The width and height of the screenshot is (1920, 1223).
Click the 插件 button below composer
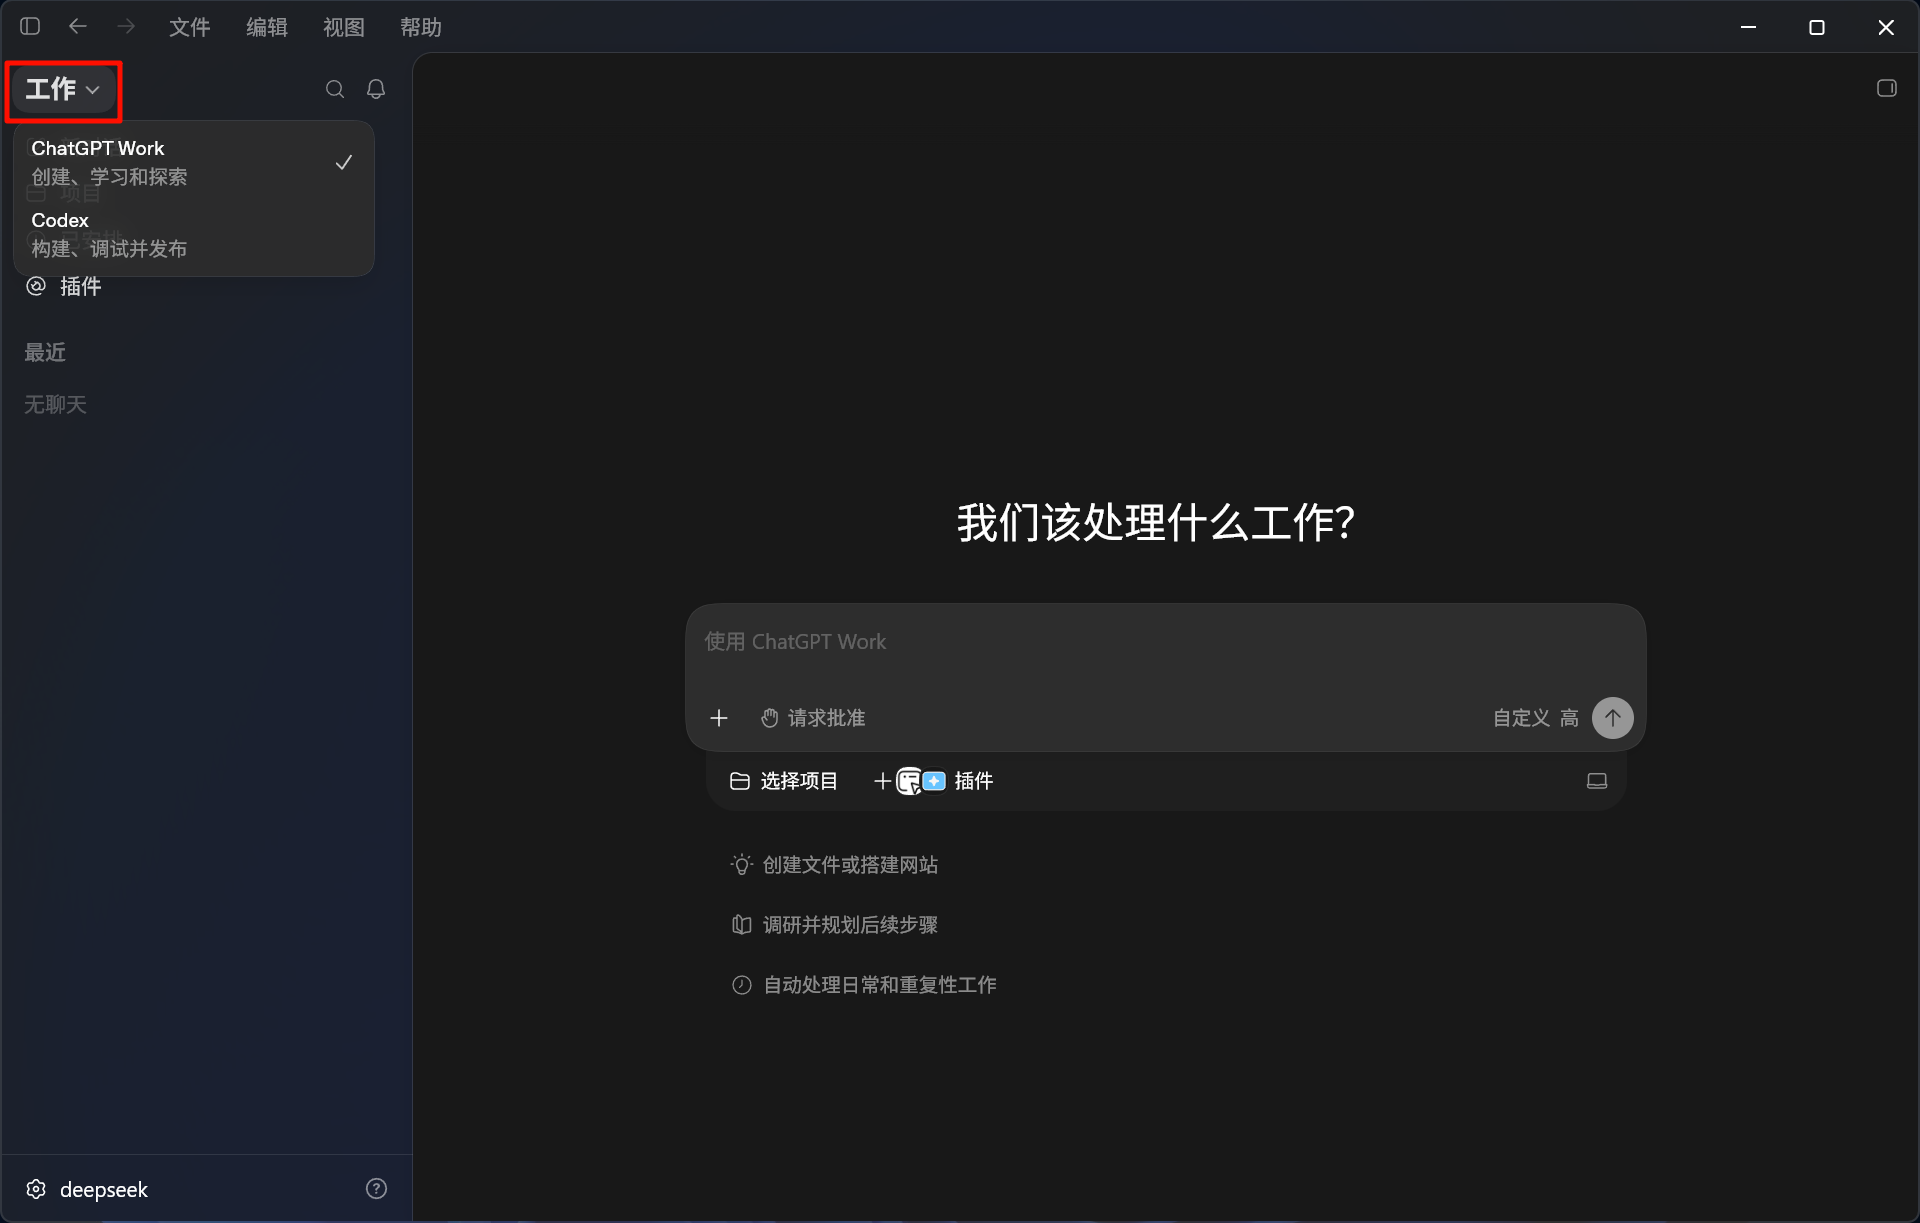(x=933, y=781)
